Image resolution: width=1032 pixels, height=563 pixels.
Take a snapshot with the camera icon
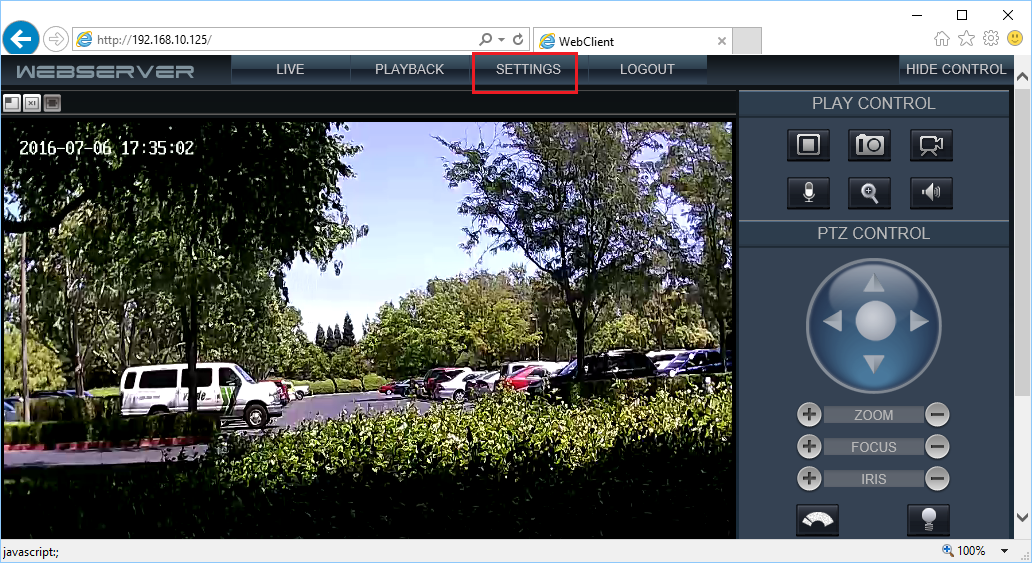coord(869,145)
